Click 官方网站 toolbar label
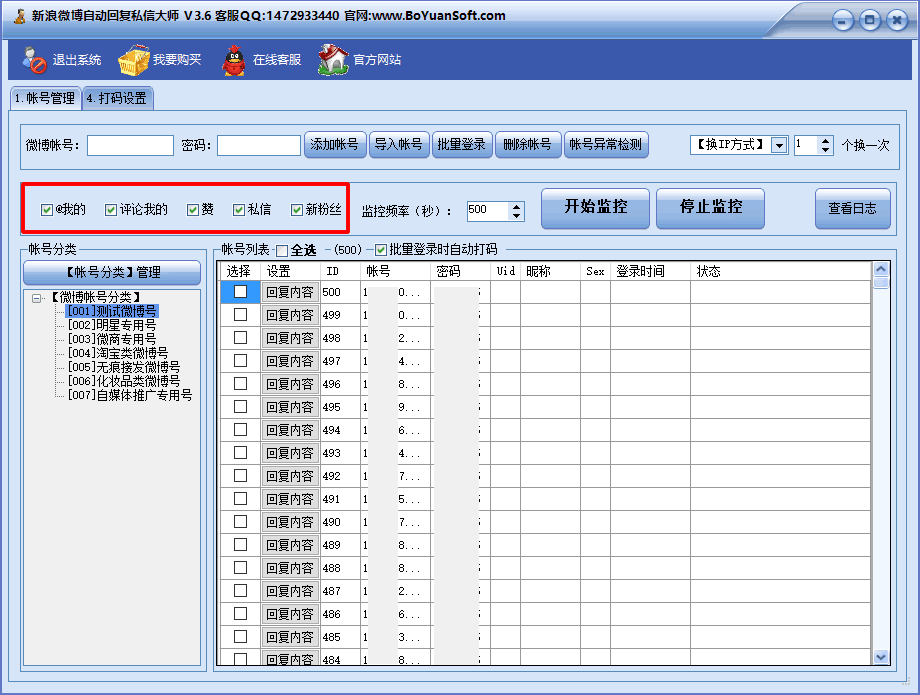 (377, 60)
